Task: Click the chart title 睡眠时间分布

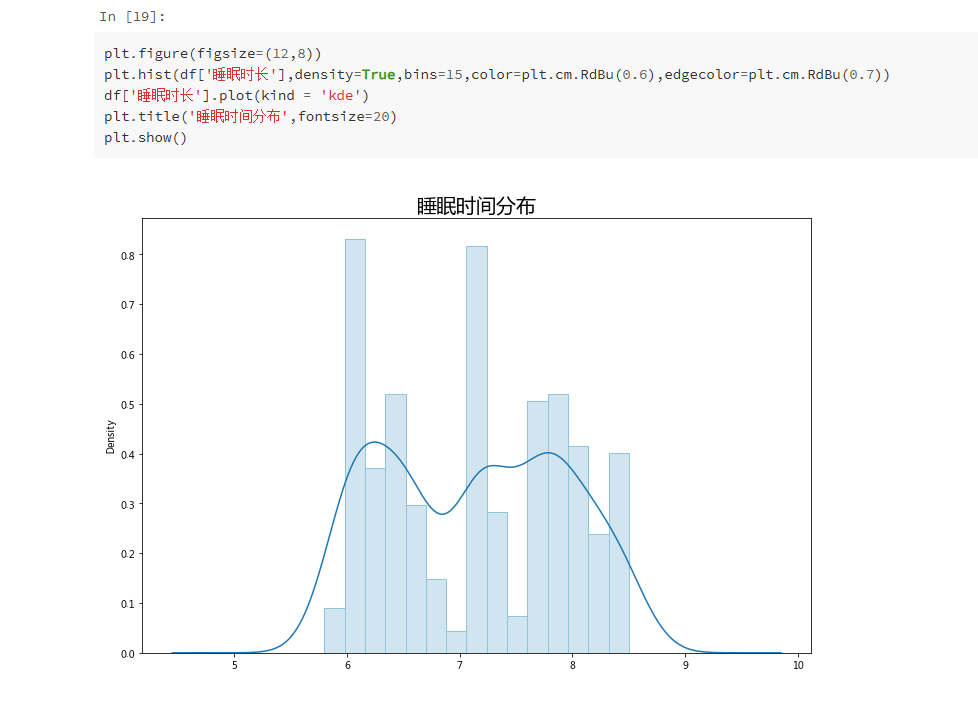Action: [476, 206]
